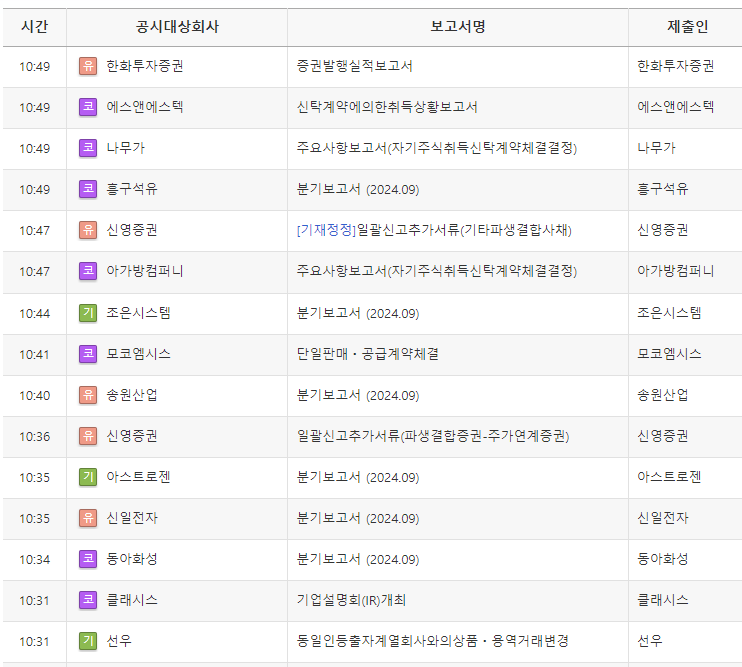Open company 아스트로젠 in company column
The width and height of the screenshot is (742, 667).
138,477
